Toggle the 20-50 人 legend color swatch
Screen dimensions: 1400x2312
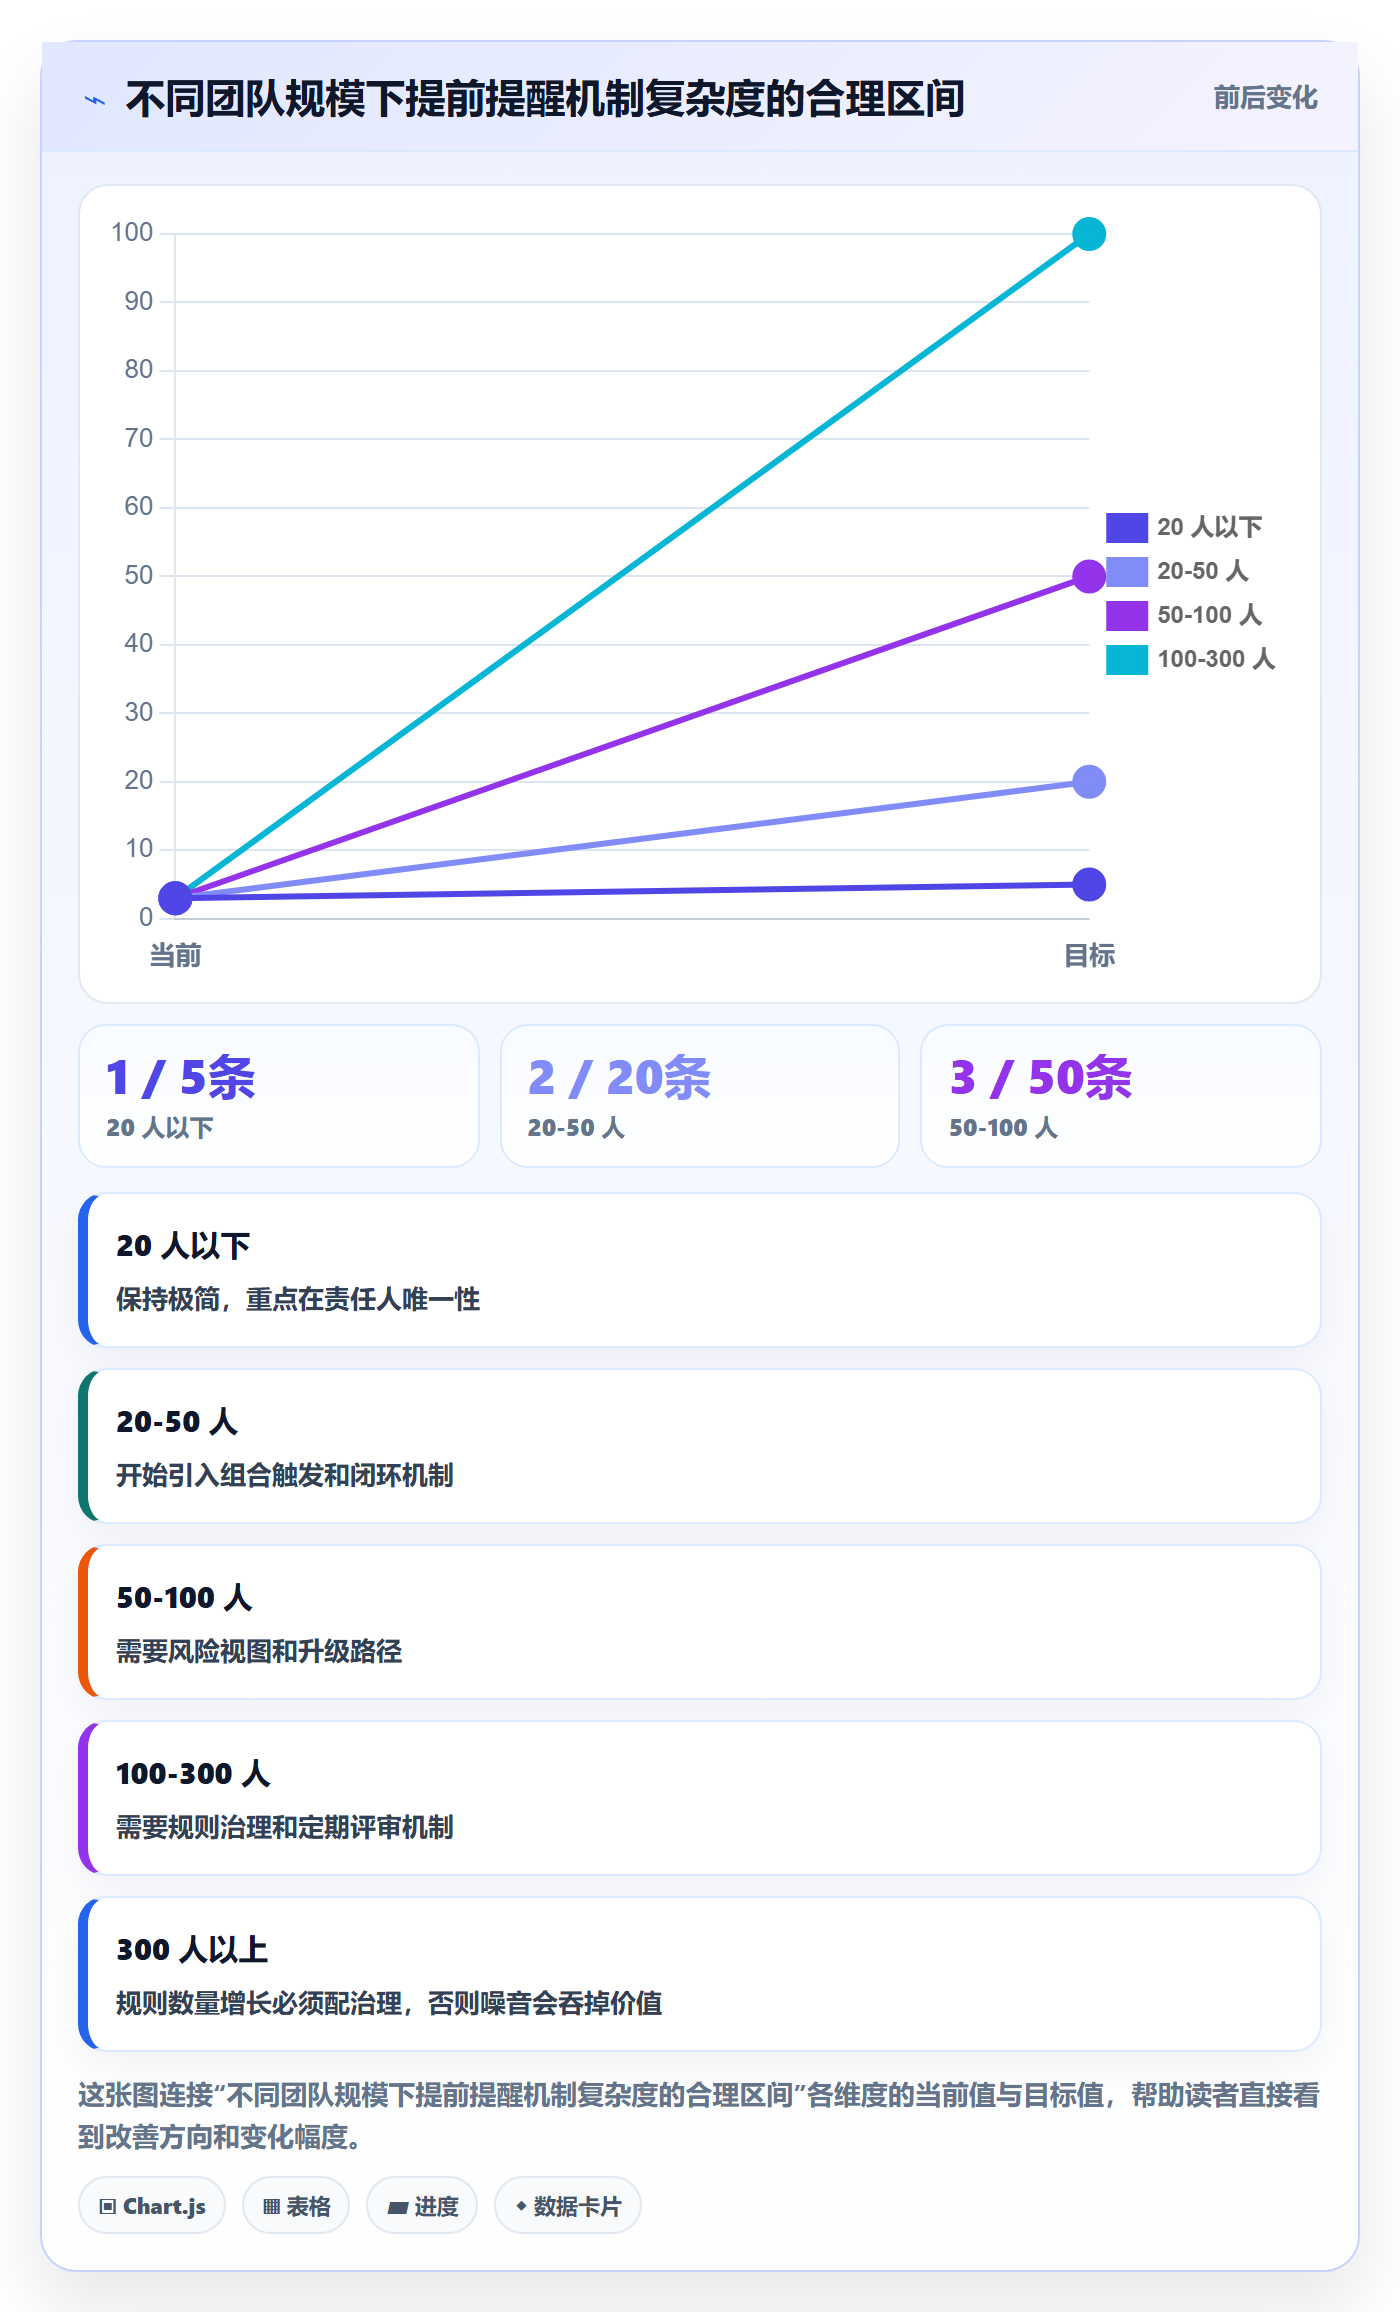1126,571
